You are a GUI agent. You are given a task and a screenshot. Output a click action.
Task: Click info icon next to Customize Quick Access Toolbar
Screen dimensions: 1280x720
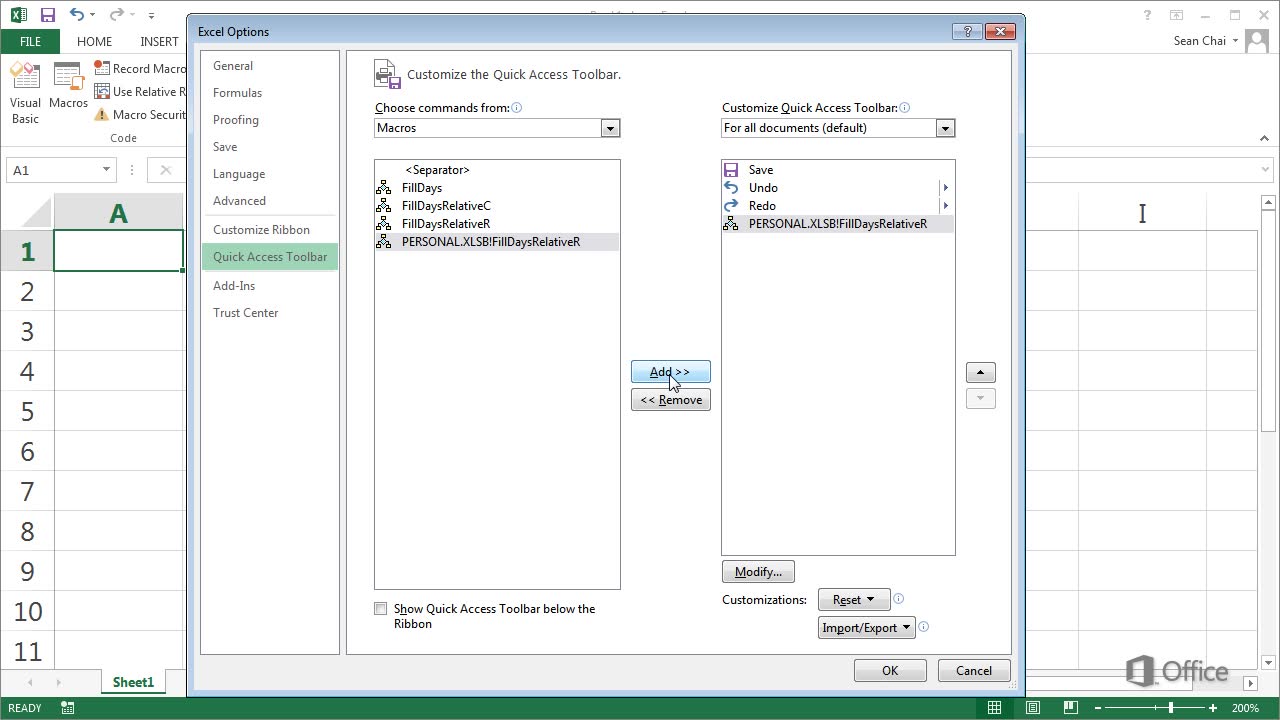905,108
